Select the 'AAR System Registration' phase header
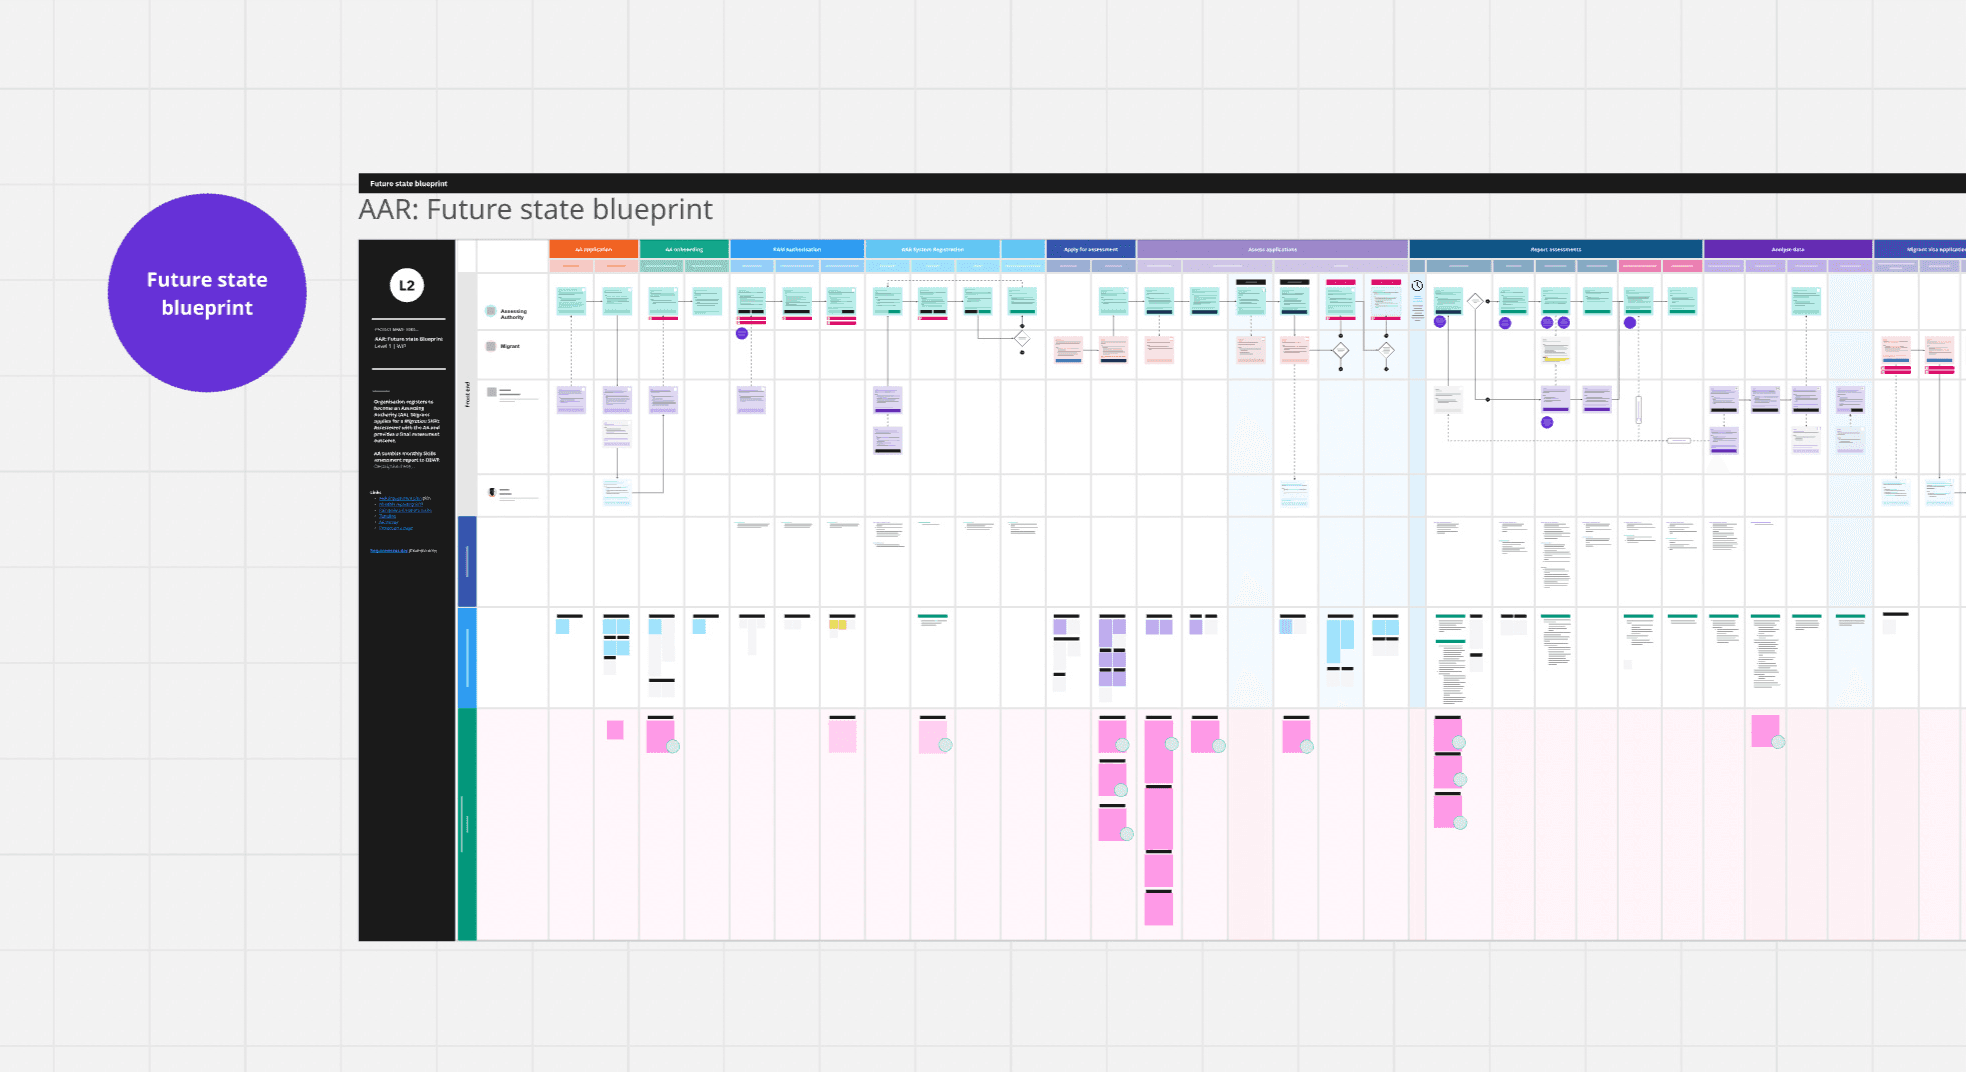Screen dimensions: 1966x1072 [x=932, y=249]
